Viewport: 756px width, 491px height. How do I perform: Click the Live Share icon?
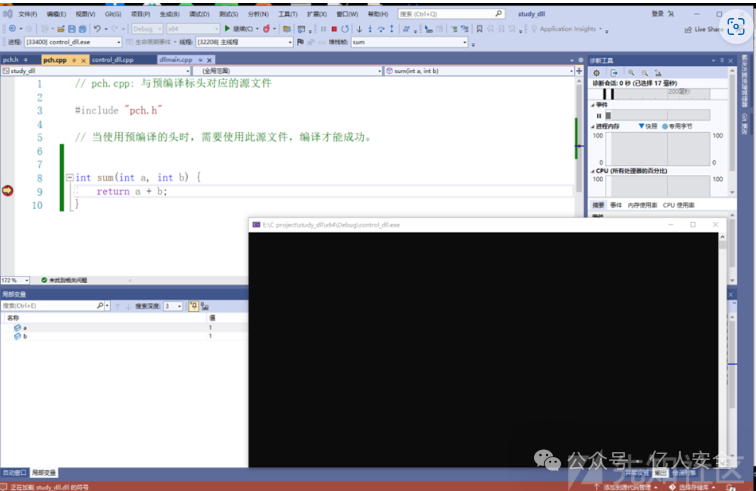700,29
